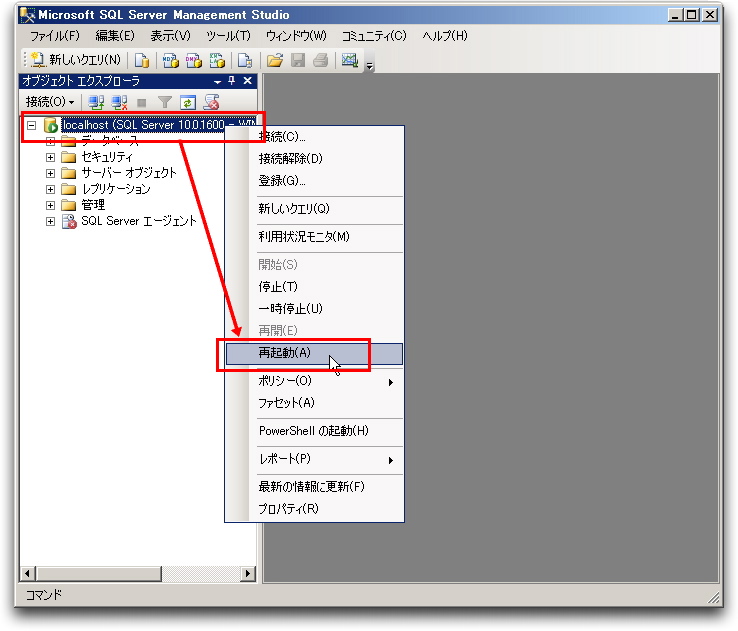Image resolution: width=738 pixels, height=631 pixels.
Task: Open a new DMX query
Action: click(x=194, y=60)
